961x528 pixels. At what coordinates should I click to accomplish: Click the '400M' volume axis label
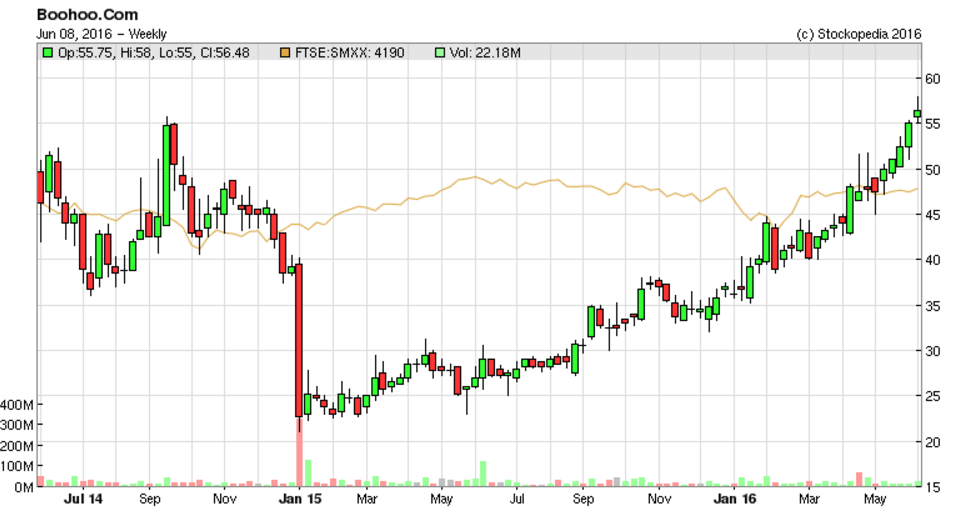[x=17, y=404]
